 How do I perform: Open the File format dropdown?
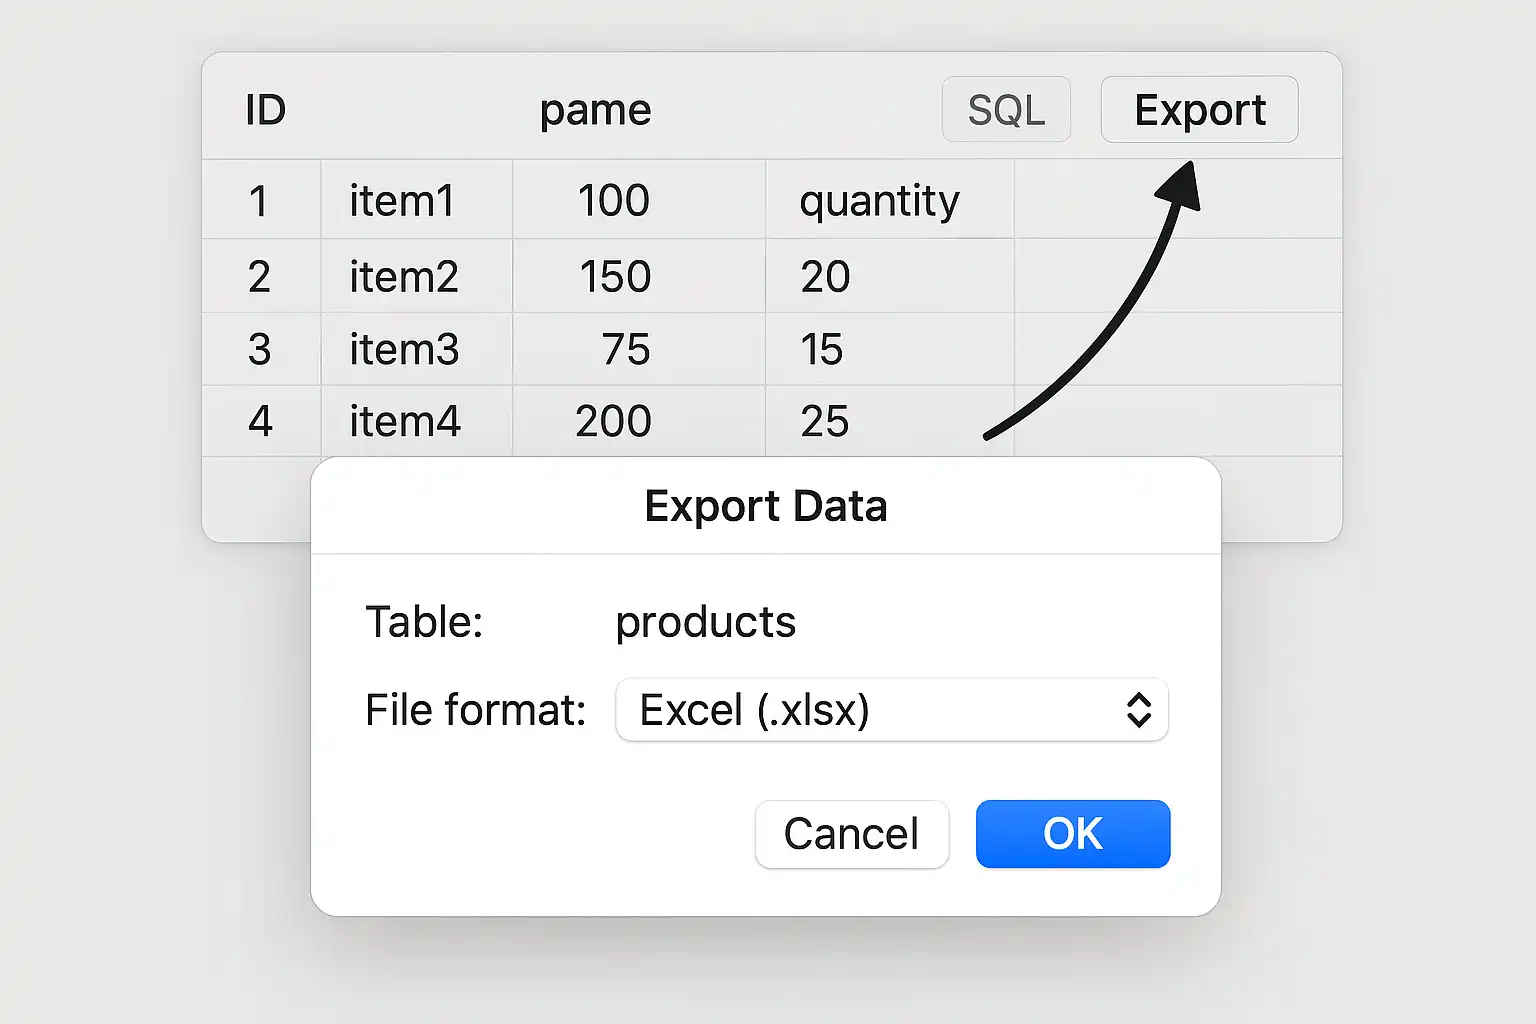click(x=892, y=710)
